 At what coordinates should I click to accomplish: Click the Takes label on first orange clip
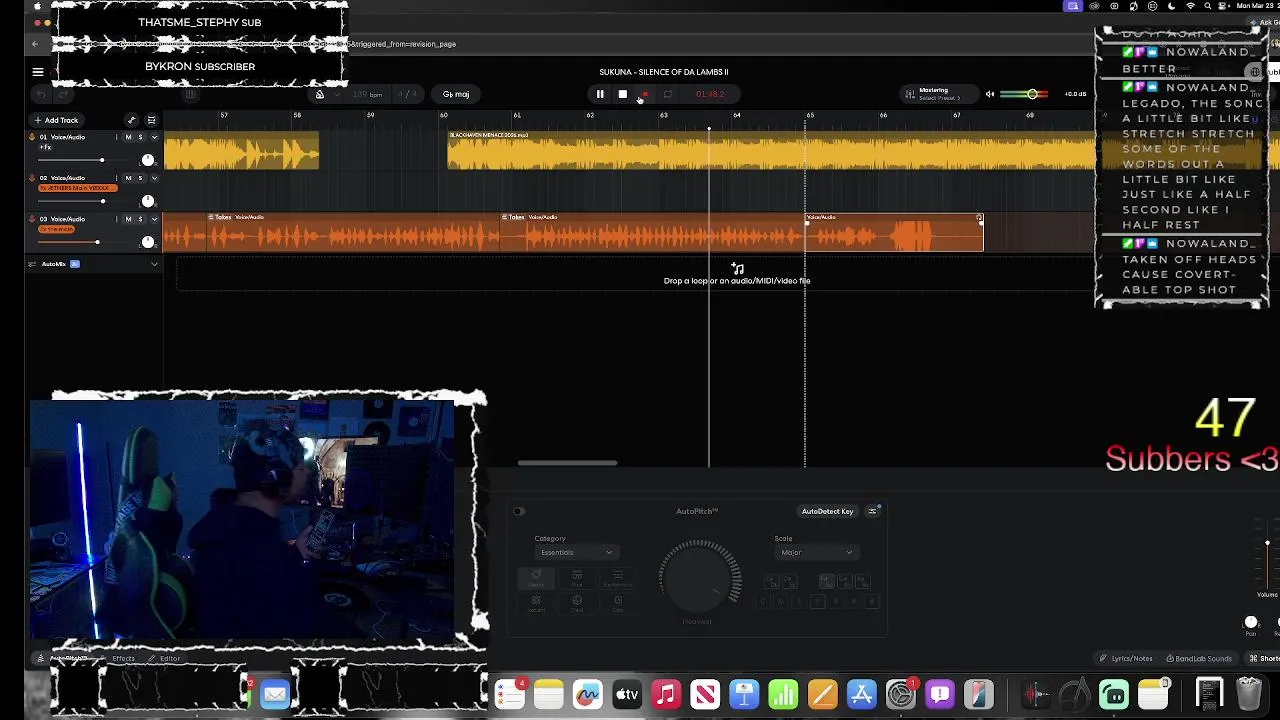tap(222, 217)
